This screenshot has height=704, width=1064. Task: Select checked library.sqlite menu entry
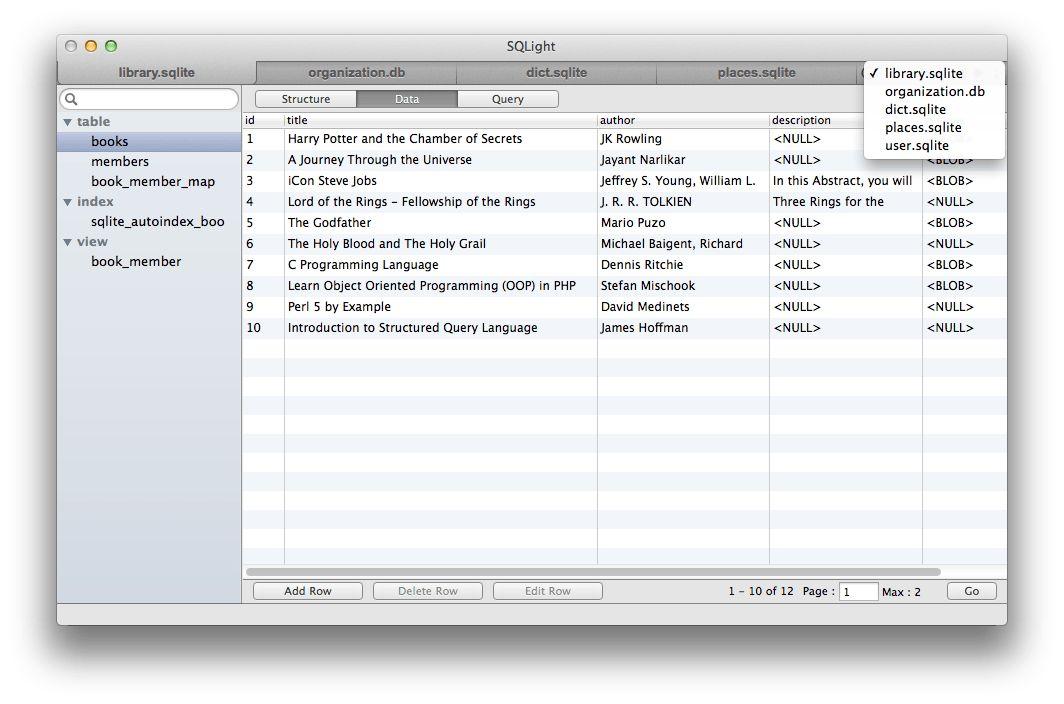[923, 73]
